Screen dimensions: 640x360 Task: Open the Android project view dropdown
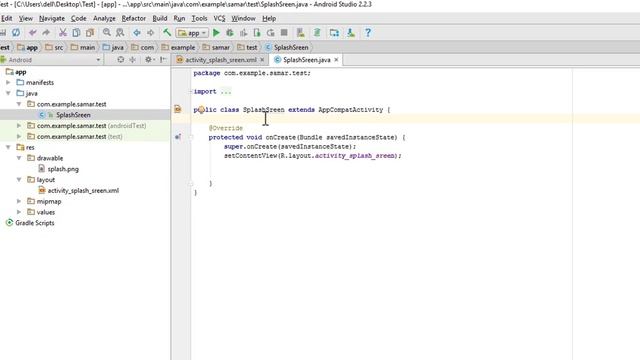coord(51,60)
